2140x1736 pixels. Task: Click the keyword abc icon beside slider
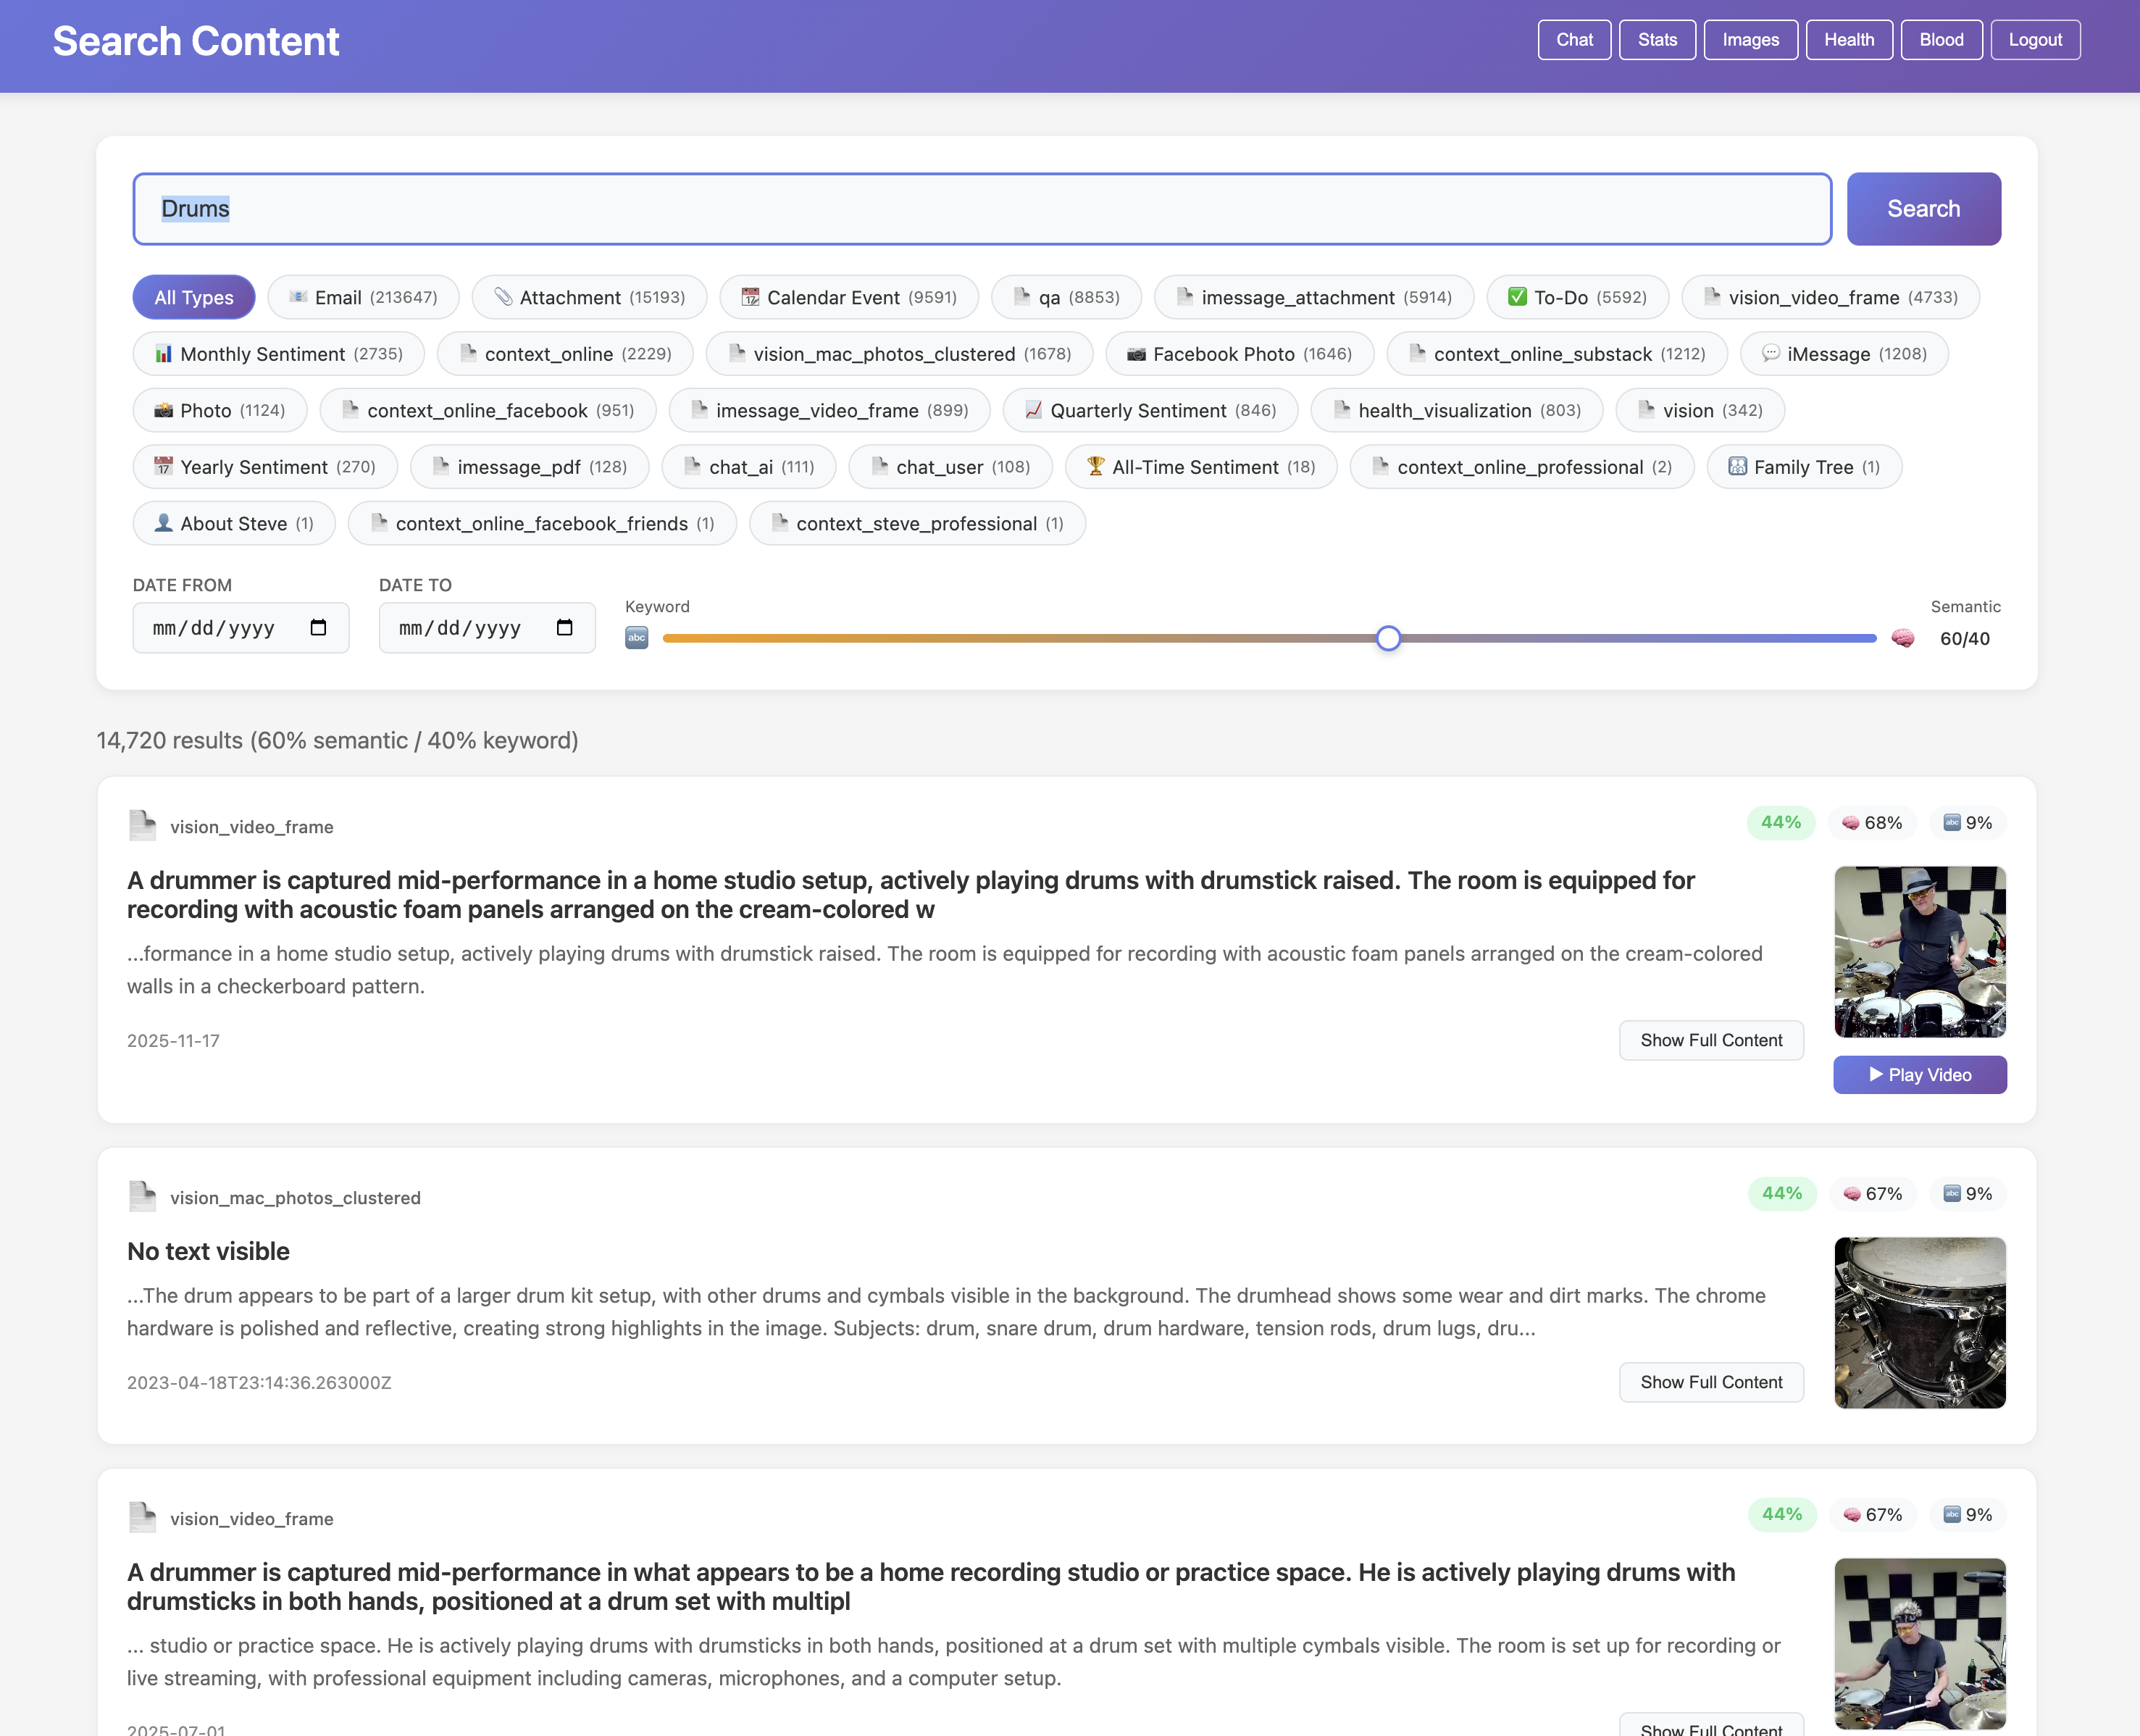point(636,638)
